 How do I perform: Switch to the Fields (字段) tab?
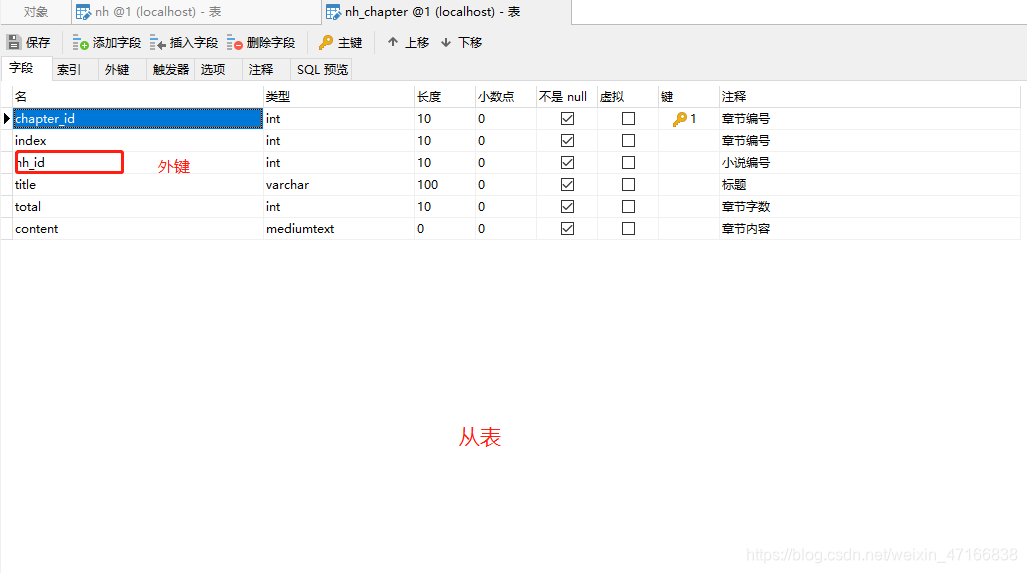click(x=26, y=68)
